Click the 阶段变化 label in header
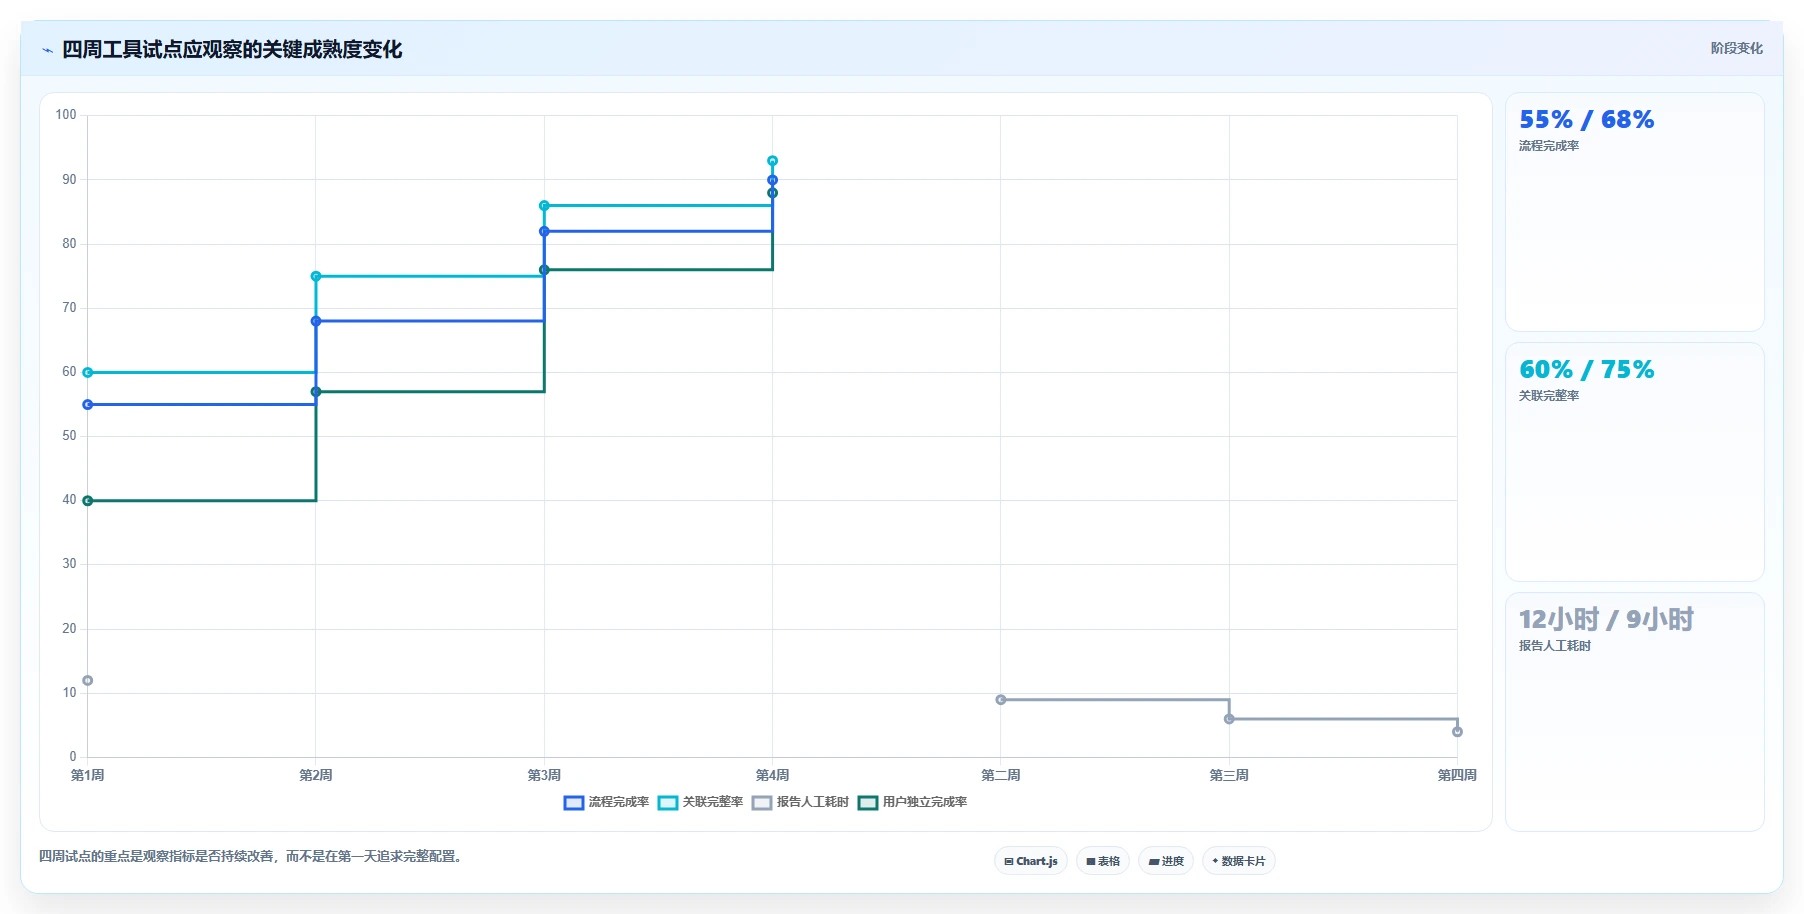Viewport: 1804px width, 914px height. pyautogui.click(x=1736, y=48)
